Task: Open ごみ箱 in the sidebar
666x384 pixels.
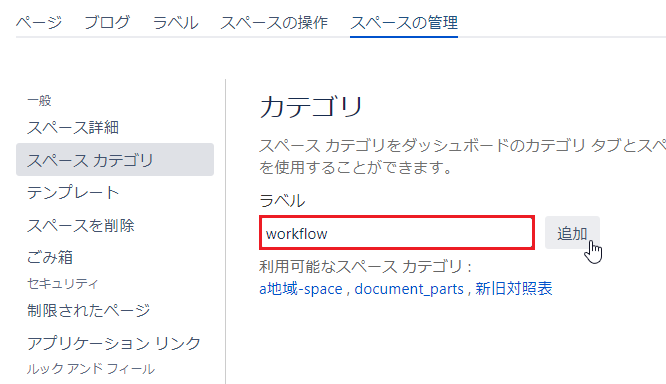Action: (50, 257)
